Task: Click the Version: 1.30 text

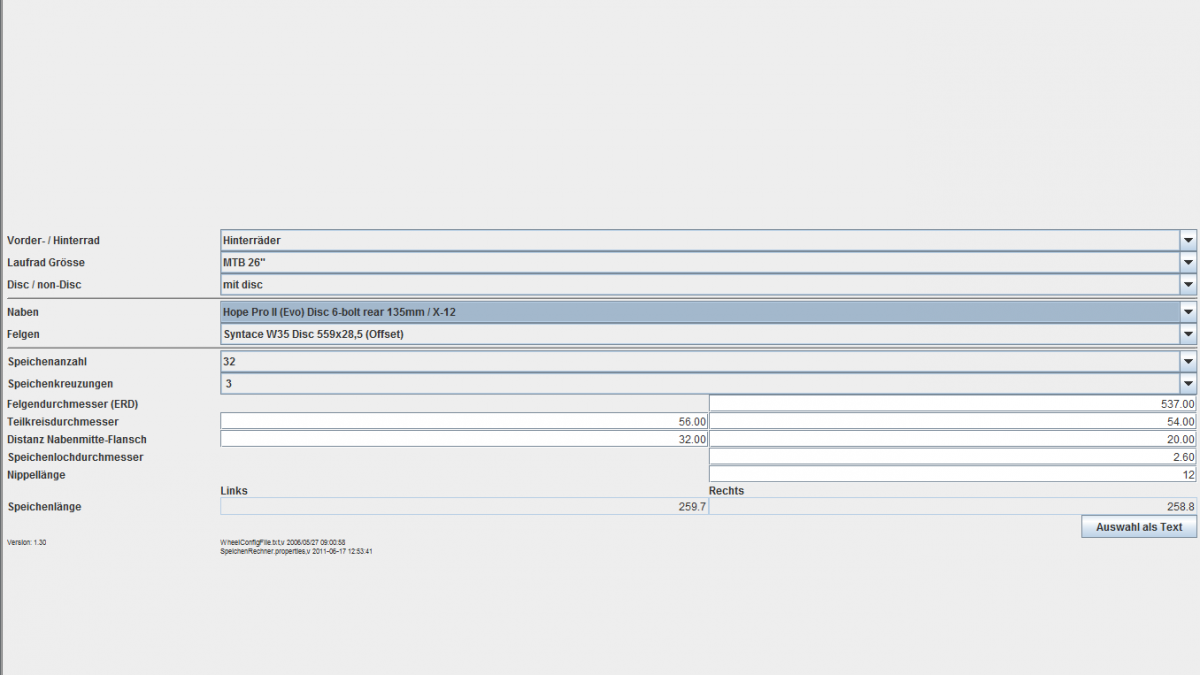Action: 27,542
